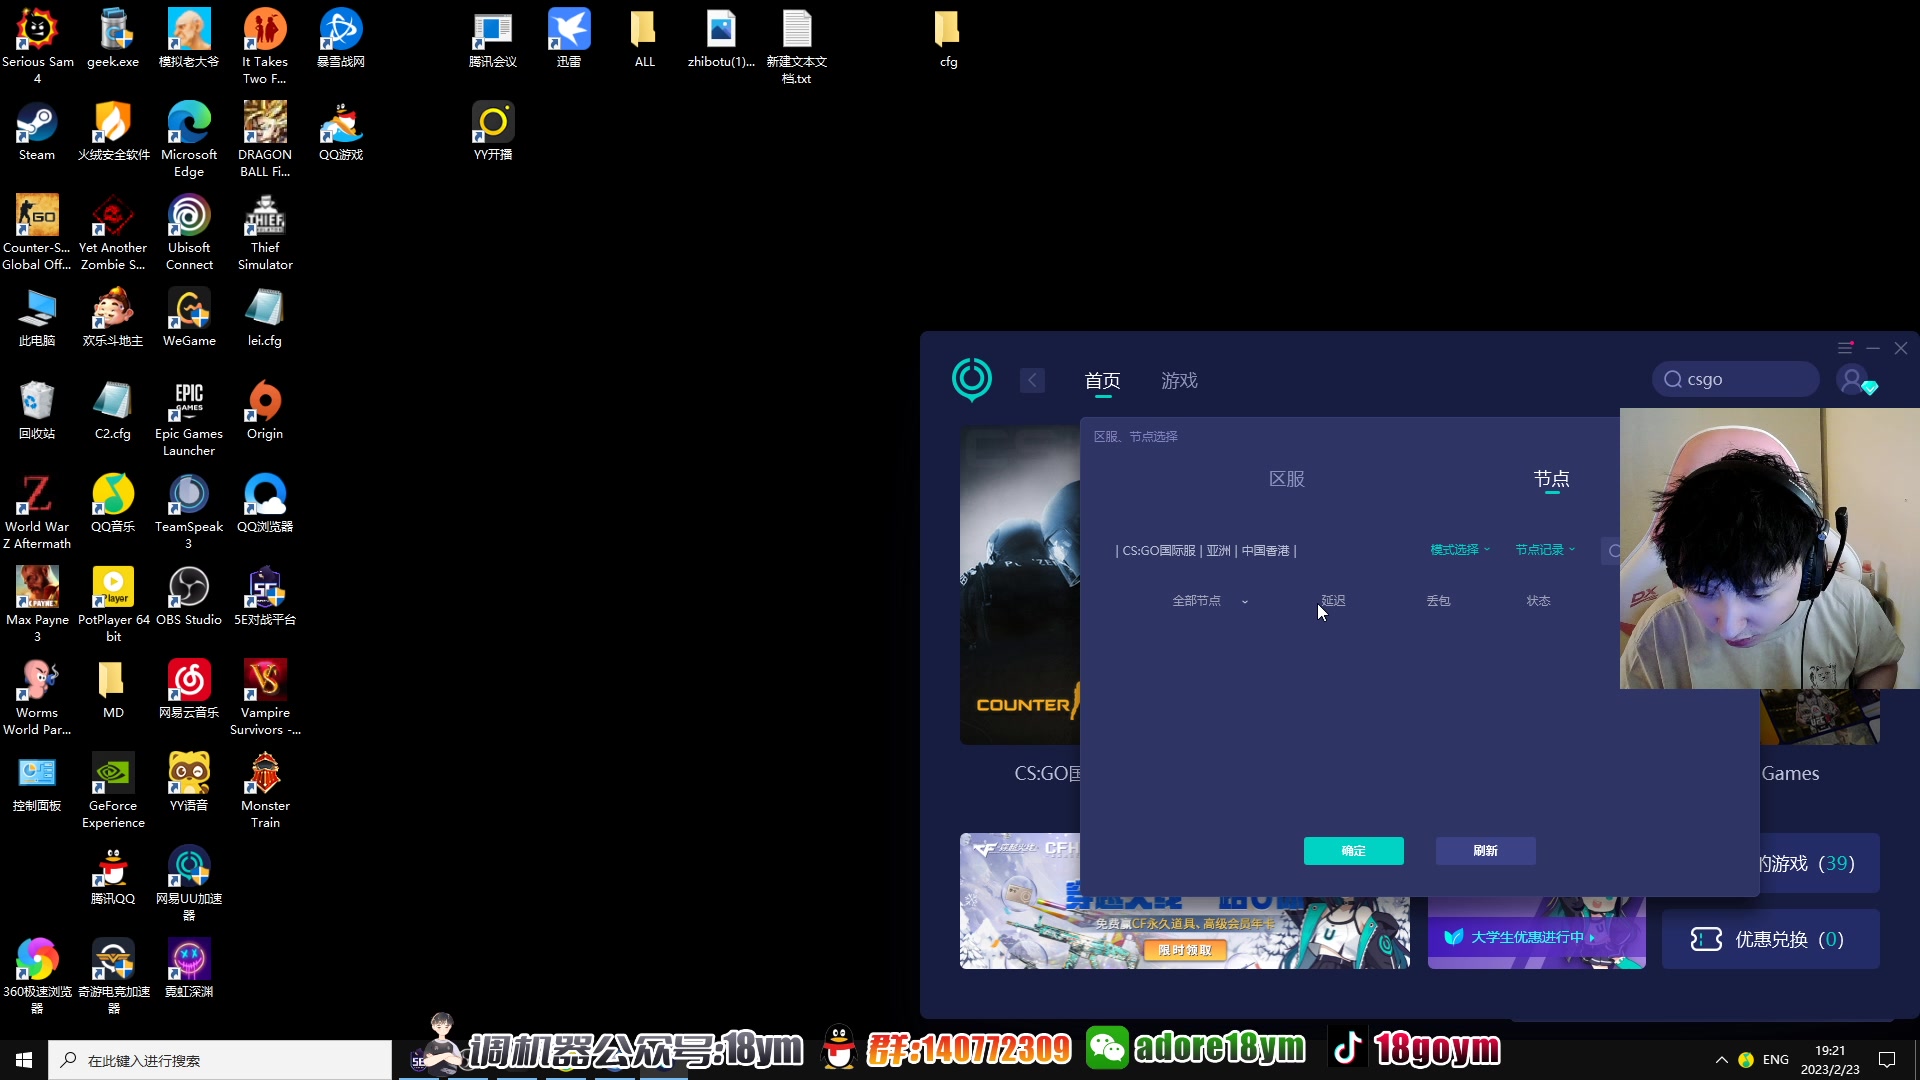Click the 限时领取 banner button
This screenshot has height=1080, width=1920.
point(1185,950)
